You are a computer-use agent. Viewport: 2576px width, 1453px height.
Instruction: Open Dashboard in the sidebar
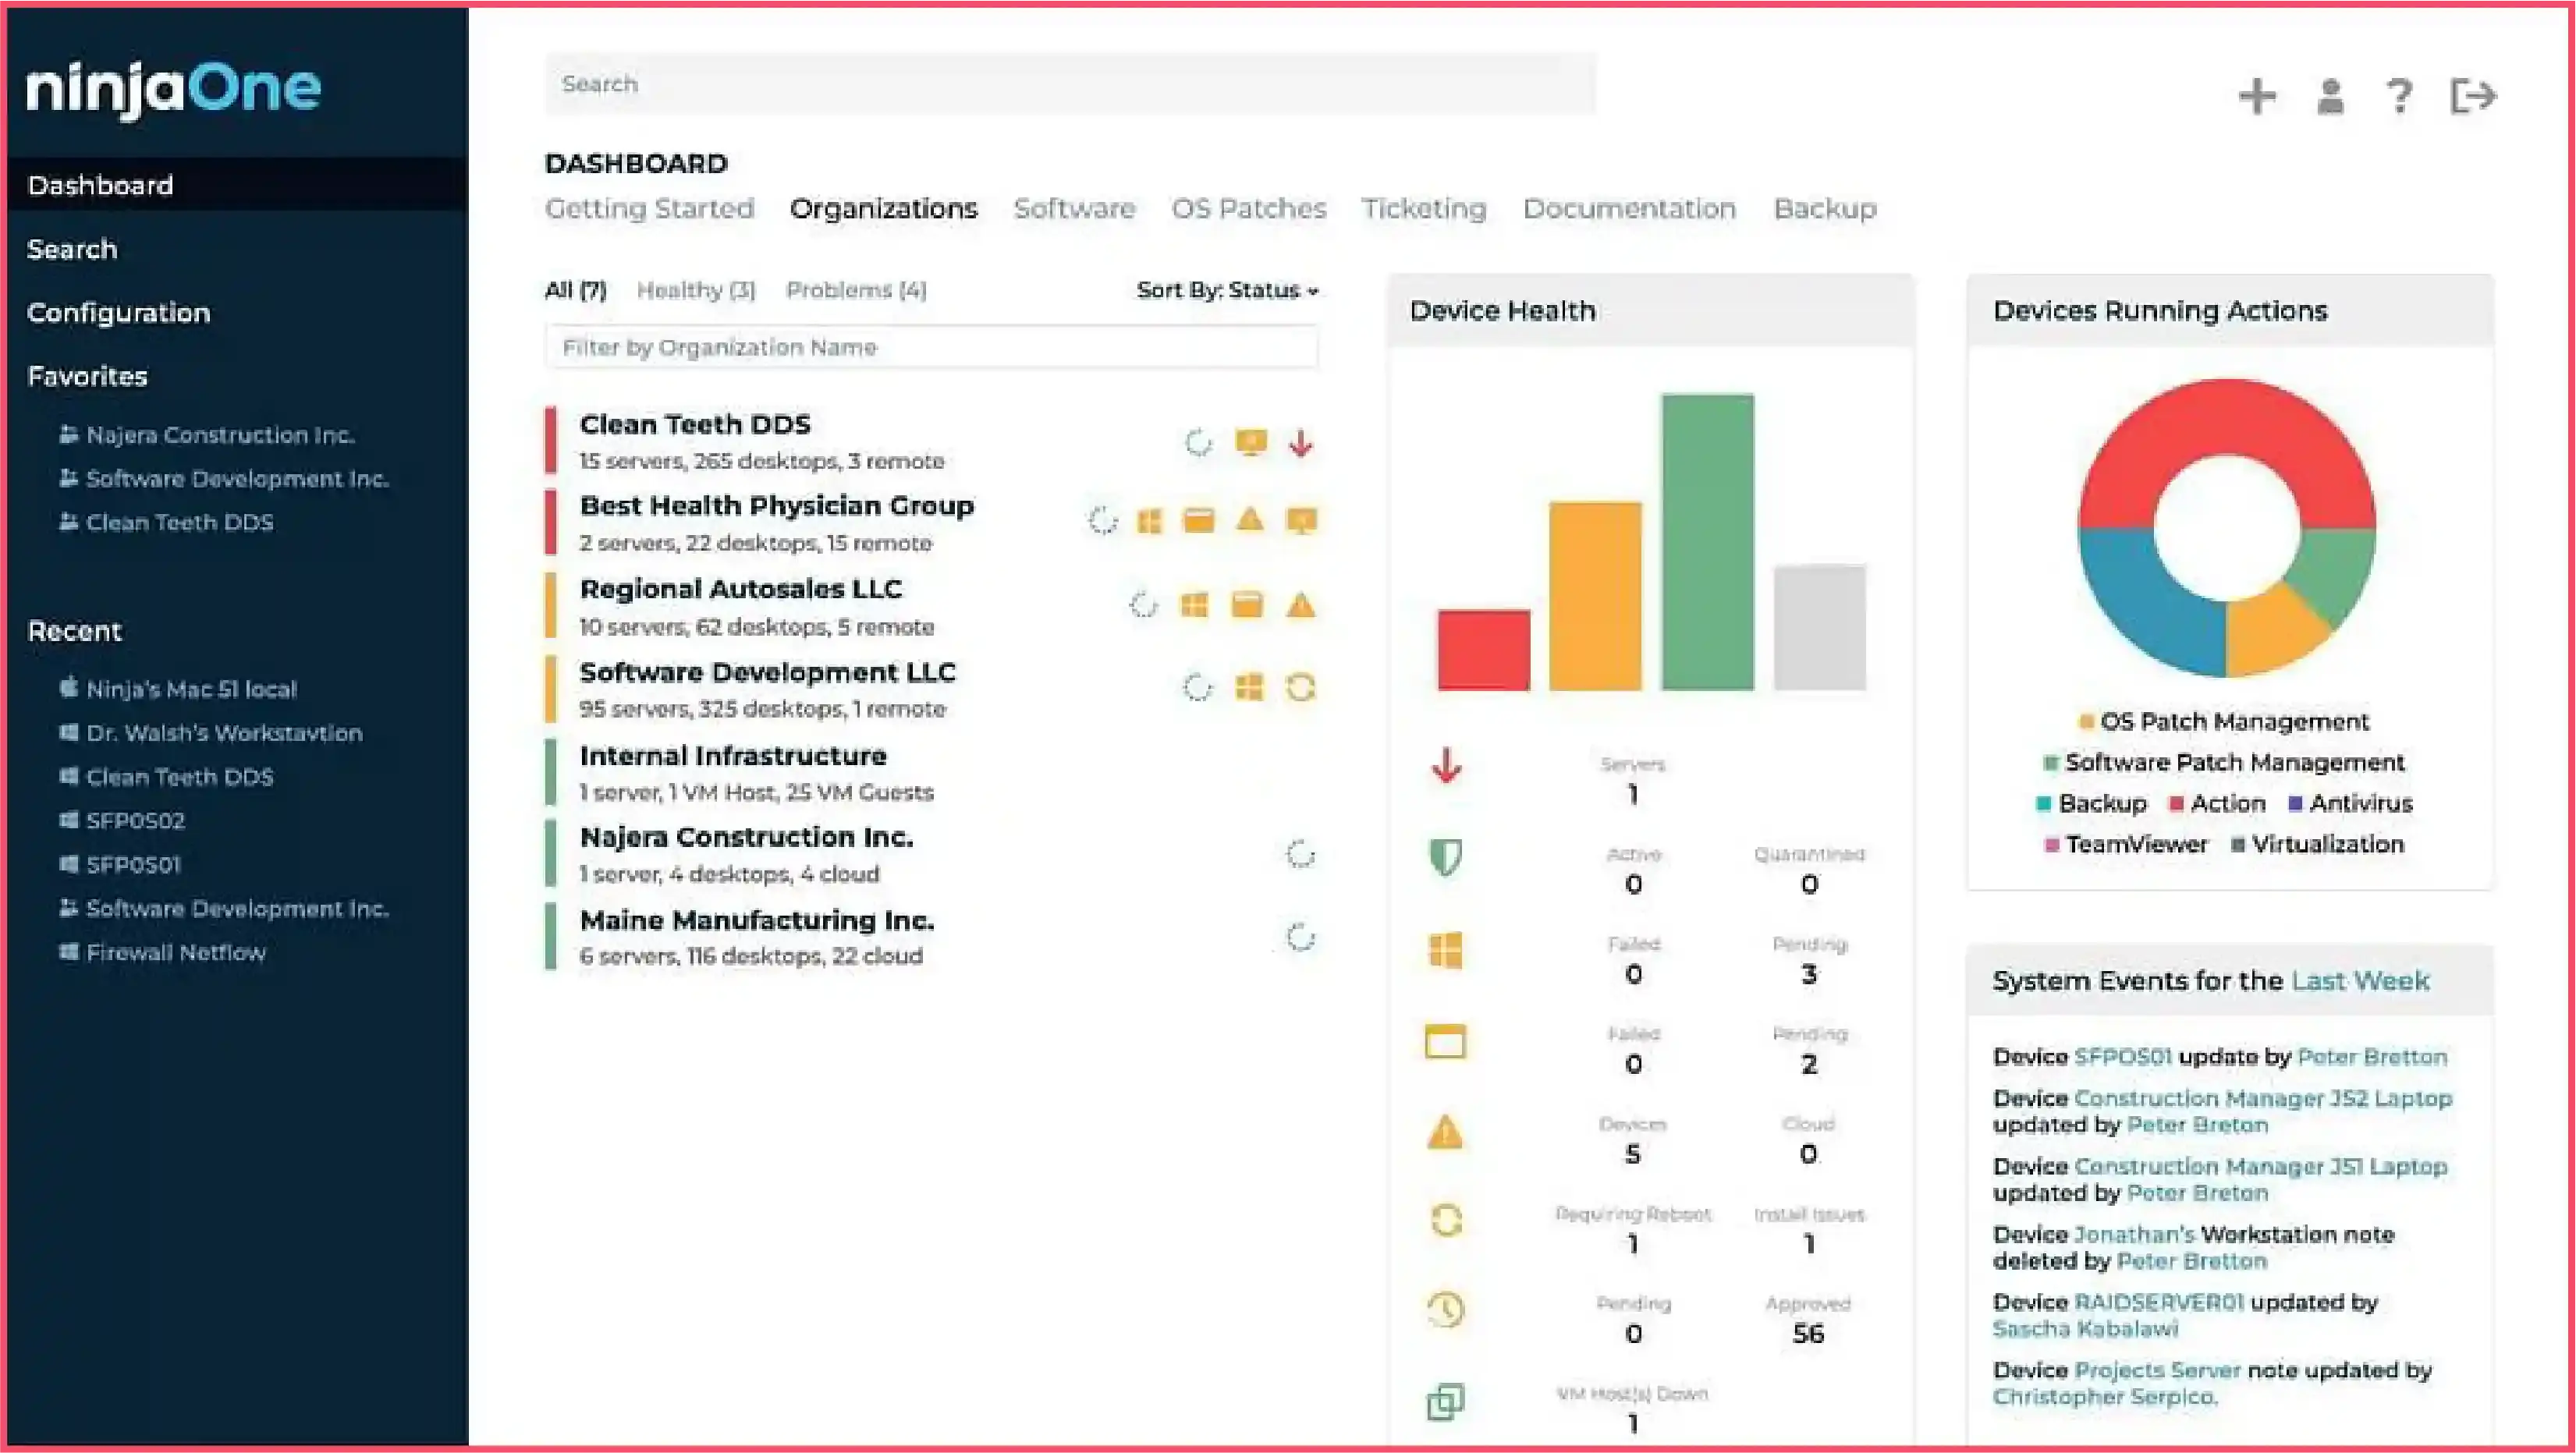(237, 185)
